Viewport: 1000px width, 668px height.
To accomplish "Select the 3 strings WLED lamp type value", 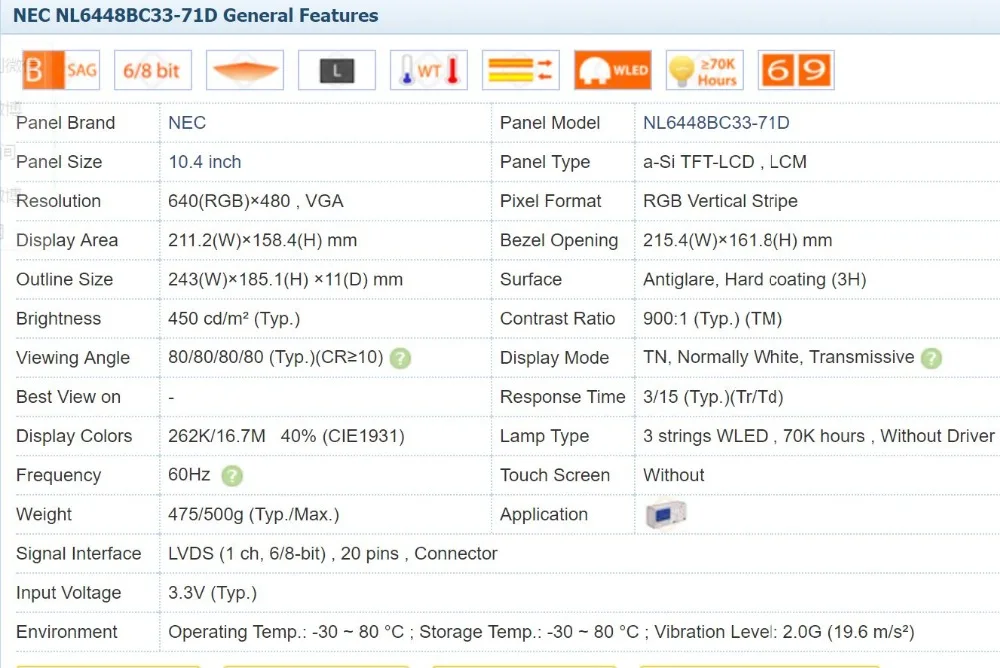I will pyautogui.click(x=819, y=436).
